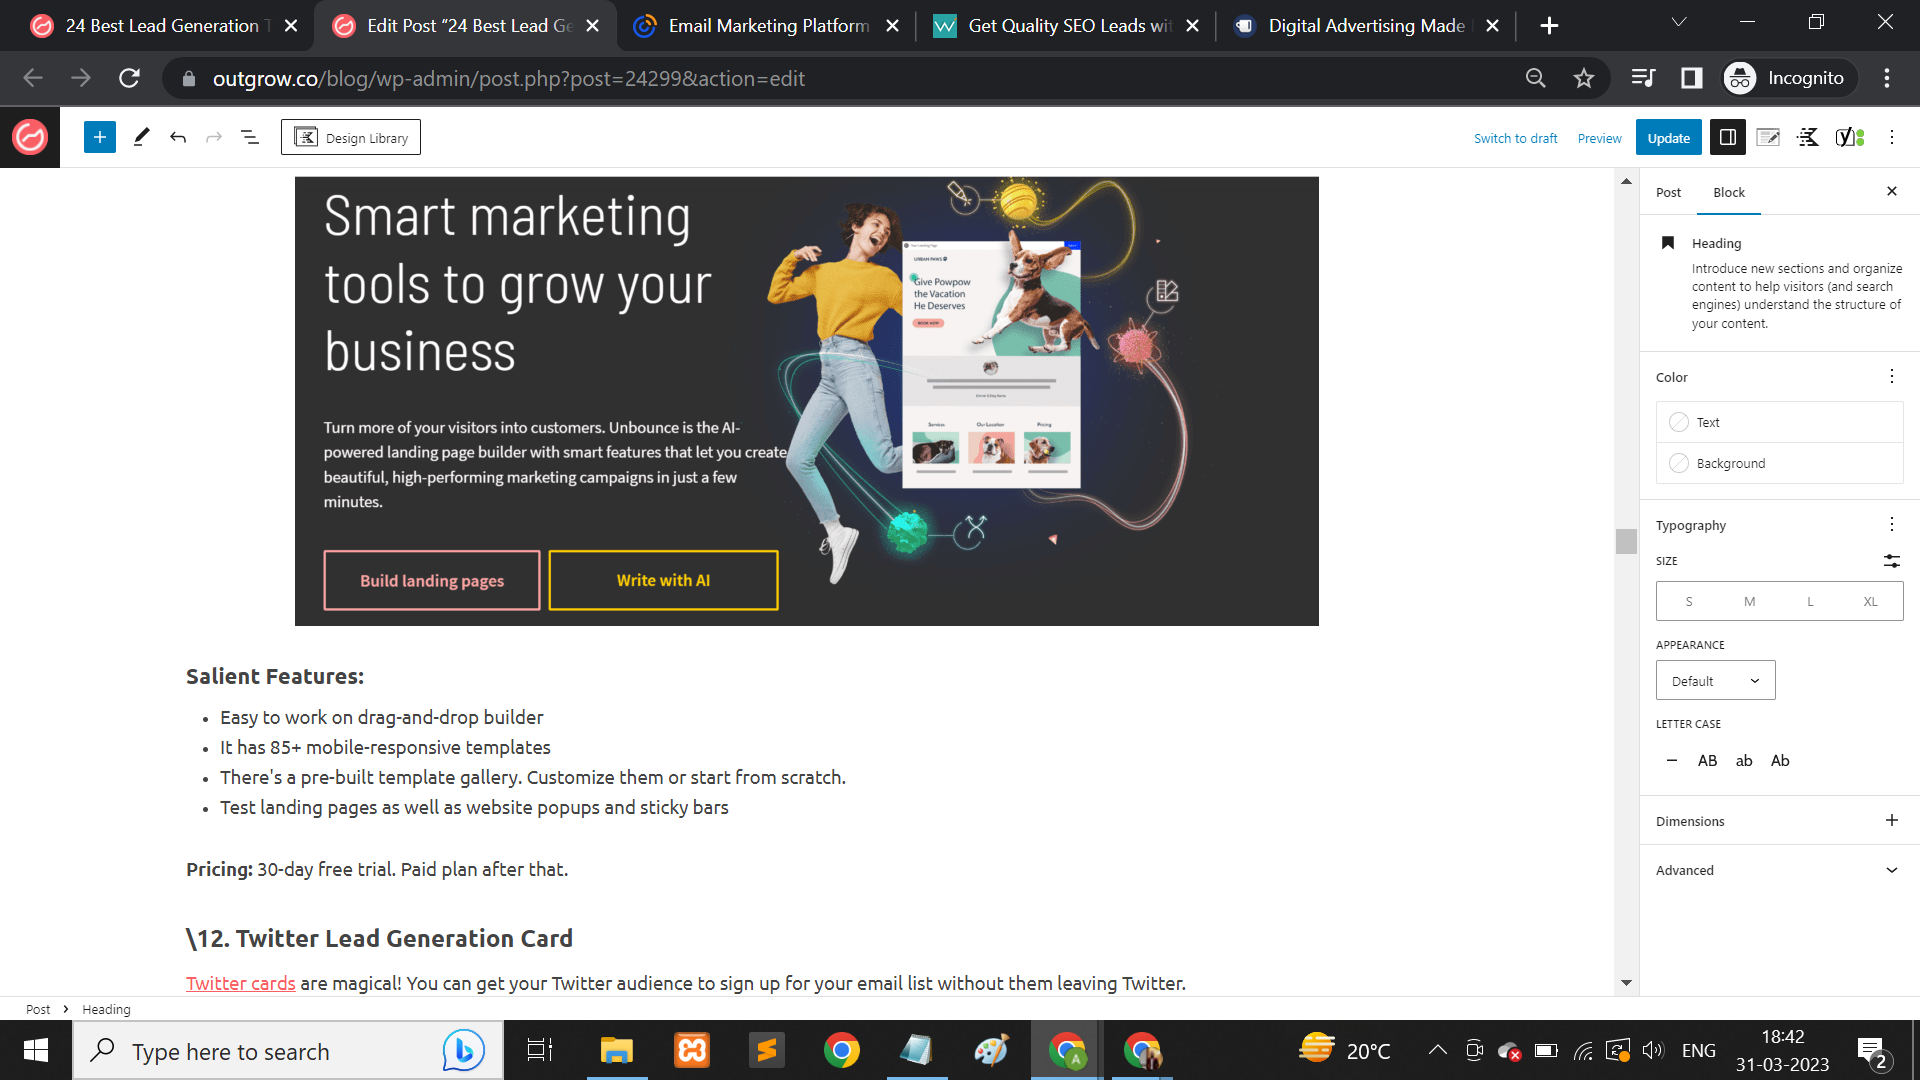Toggle the Settings sidebar icon
1920x1080 pixels.
point(1727,138)
